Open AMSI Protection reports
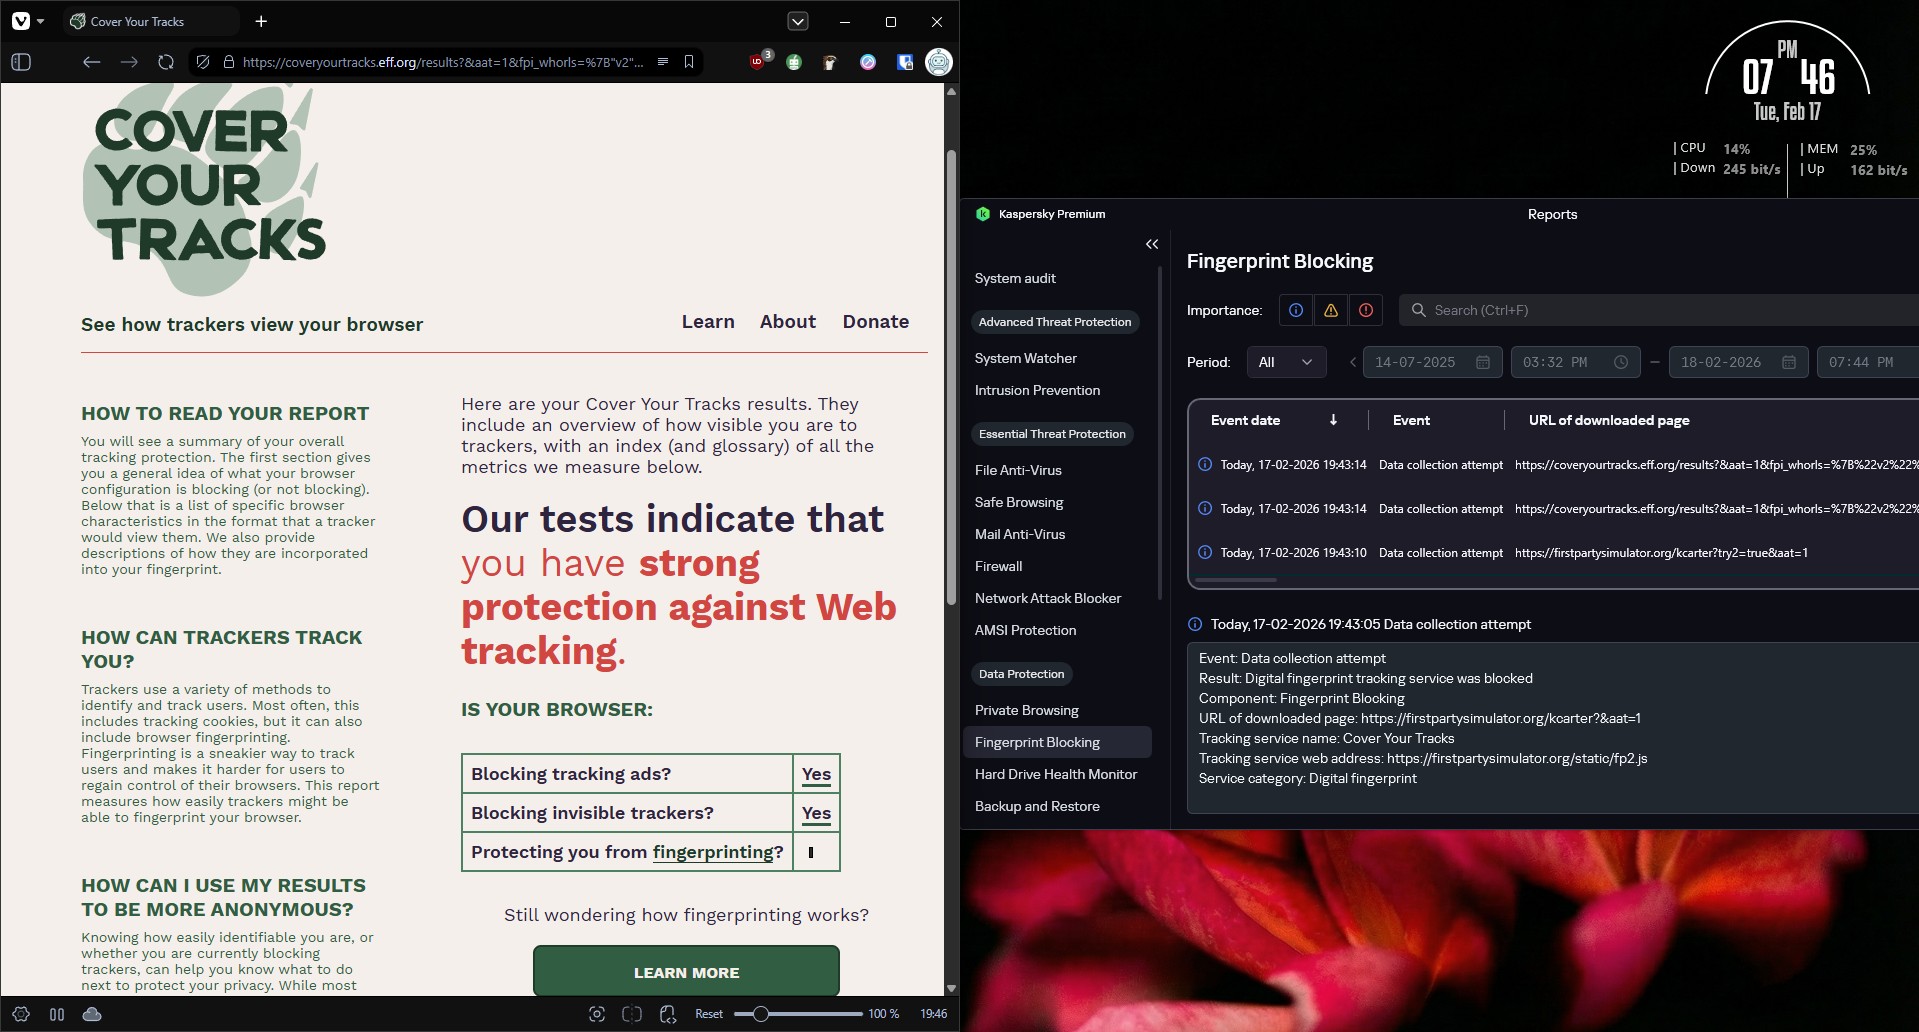Image resolution: width=1919 pixels, height=1032 pixels. [1025, 630]
